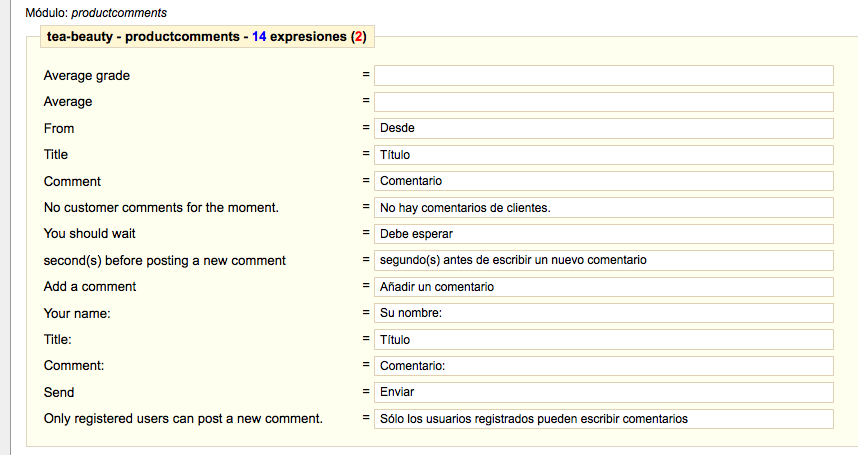
Task: Click the 'Añadir un comentario' input
Action: pos(603,287)
